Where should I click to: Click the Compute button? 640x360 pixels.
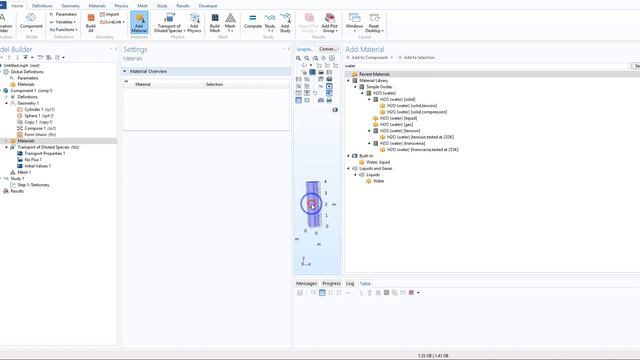(x=253, y=21)
